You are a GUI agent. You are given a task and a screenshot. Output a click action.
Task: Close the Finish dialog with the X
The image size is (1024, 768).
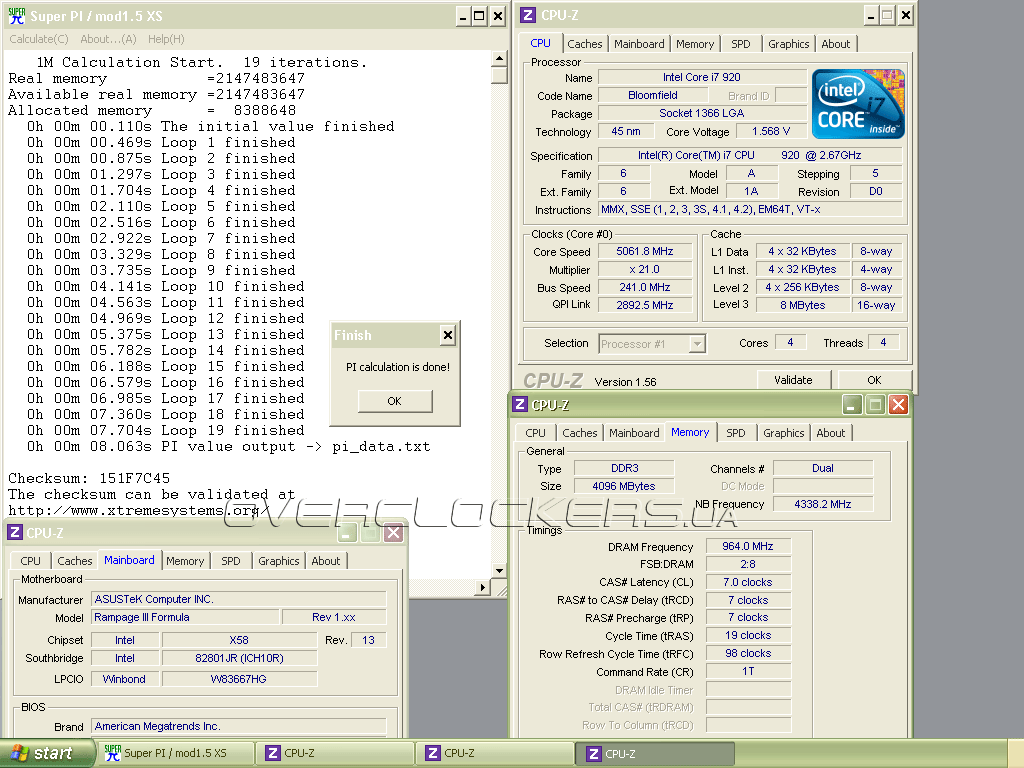(x=447, y=335)
